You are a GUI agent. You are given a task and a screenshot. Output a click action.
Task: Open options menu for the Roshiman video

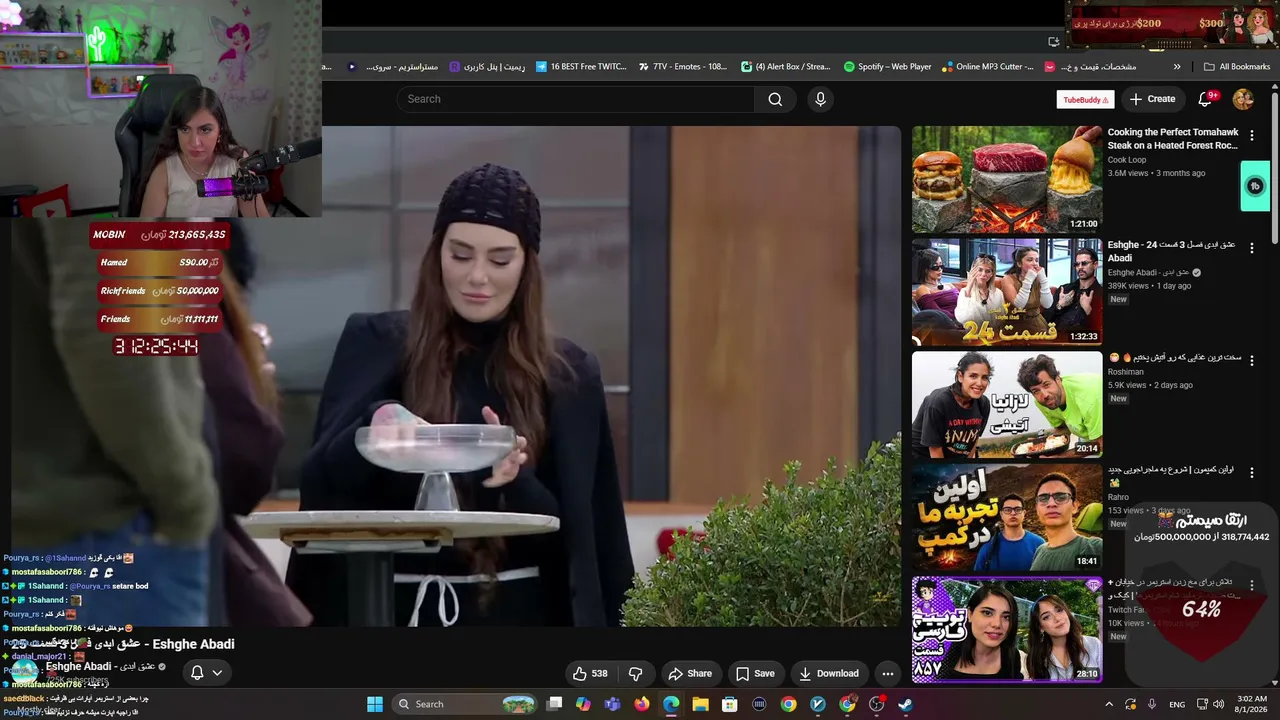pyautogui.click(x=1251, y=360)
